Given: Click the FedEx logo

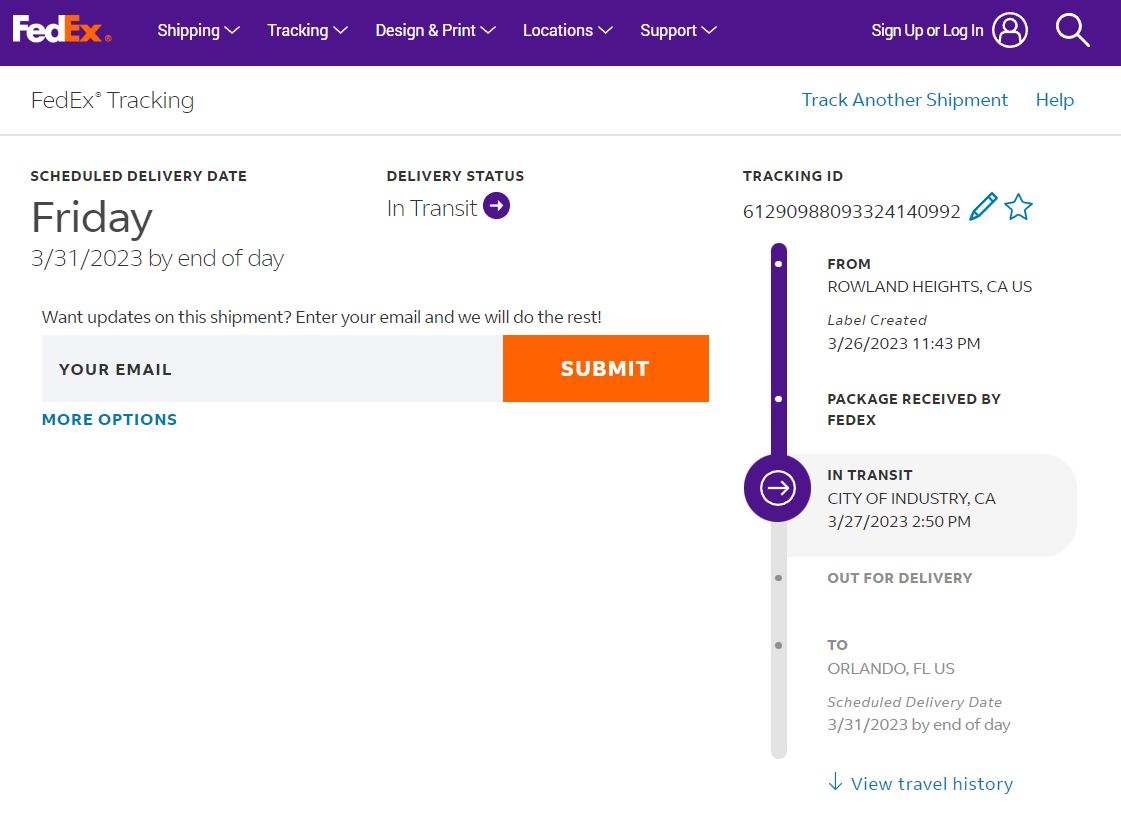Looking at the screenshot, I should point(61,31).
